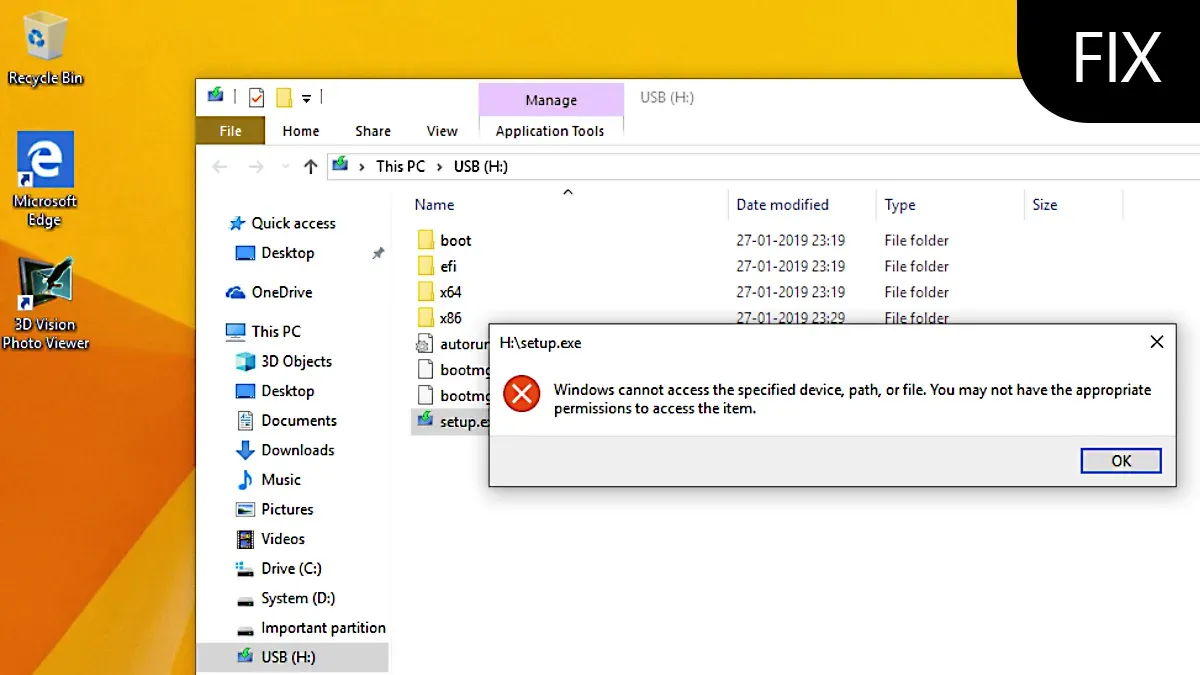The height and width of the screenshot is (675, 1200).
Task: Close the H:\setup.exe error dialog
Action: pos(1157,342)
